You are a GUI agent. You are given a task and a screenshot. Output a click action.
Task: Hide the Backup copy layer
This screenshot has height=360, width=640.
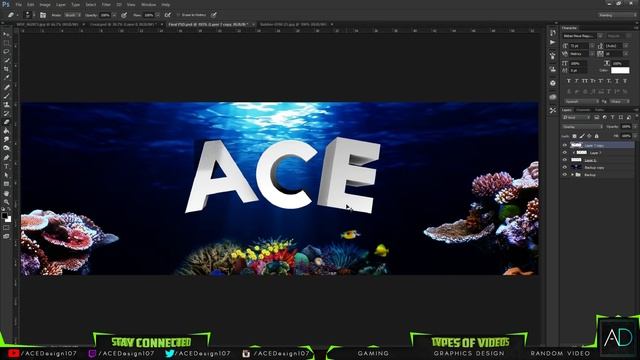point(565,167)
